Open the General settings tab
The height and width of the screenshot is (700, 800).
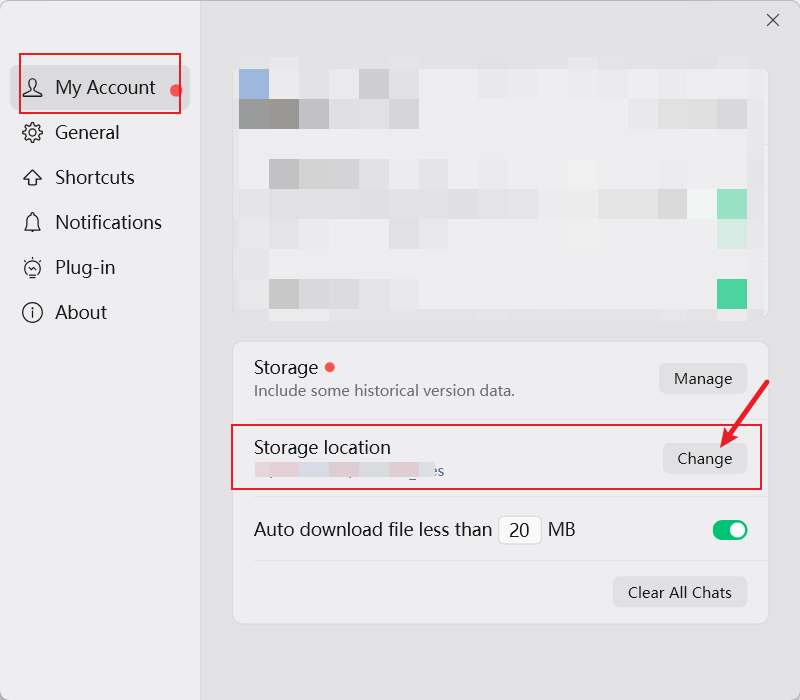(100, 133)
